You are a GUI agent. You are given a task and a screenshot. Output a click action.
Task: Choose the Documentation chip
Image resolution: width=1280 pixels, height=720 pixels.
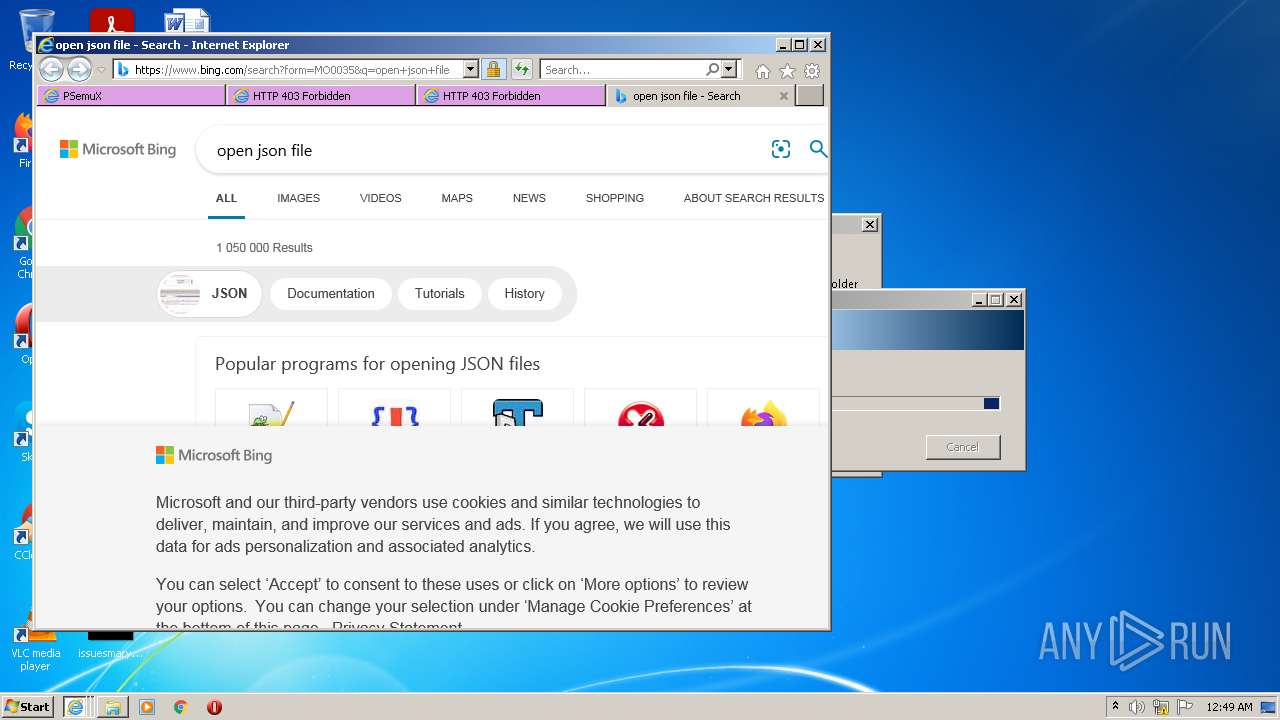331,294
